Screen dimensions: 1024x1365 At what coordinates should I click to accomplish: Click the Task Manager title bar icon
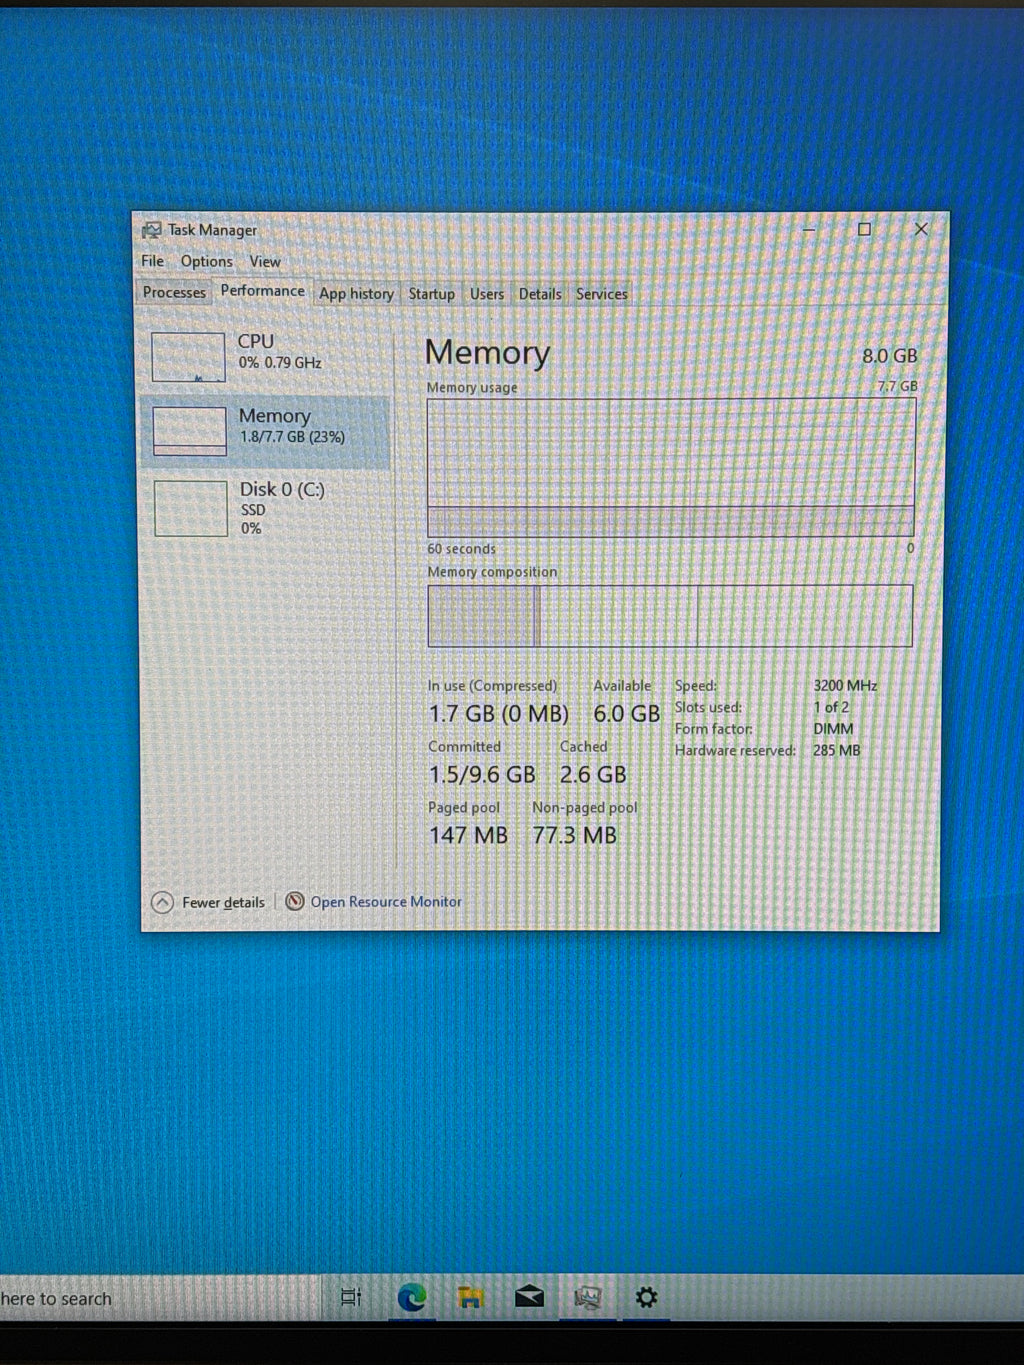(151, 230)
